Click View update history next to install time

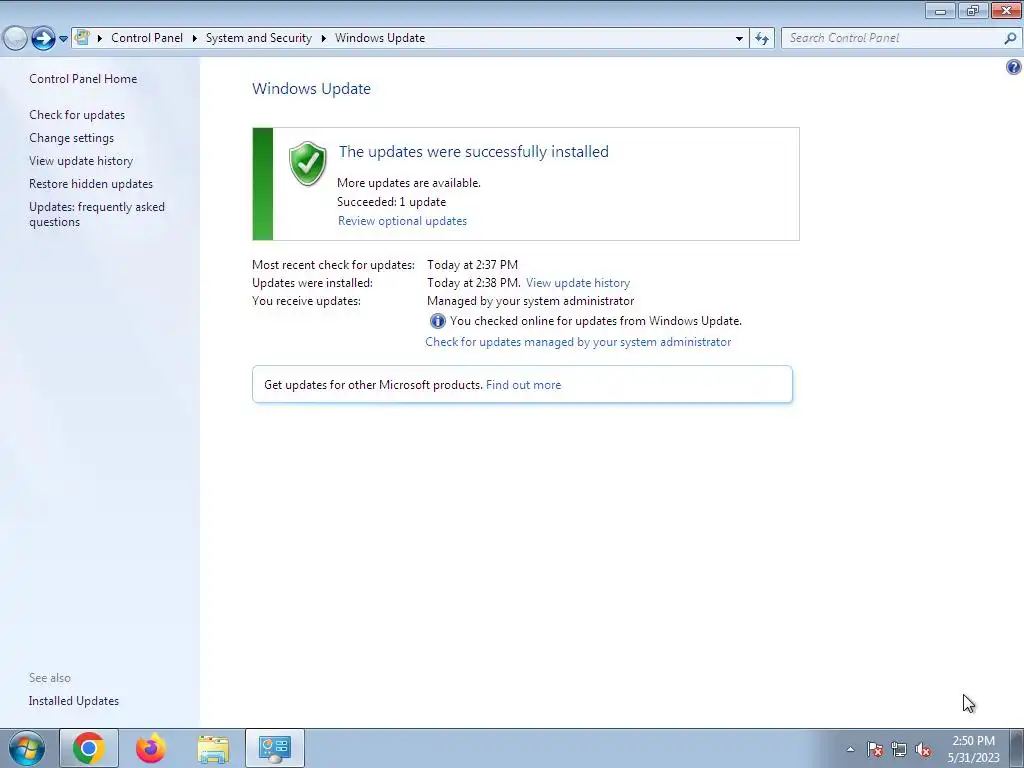coord(578,283)
